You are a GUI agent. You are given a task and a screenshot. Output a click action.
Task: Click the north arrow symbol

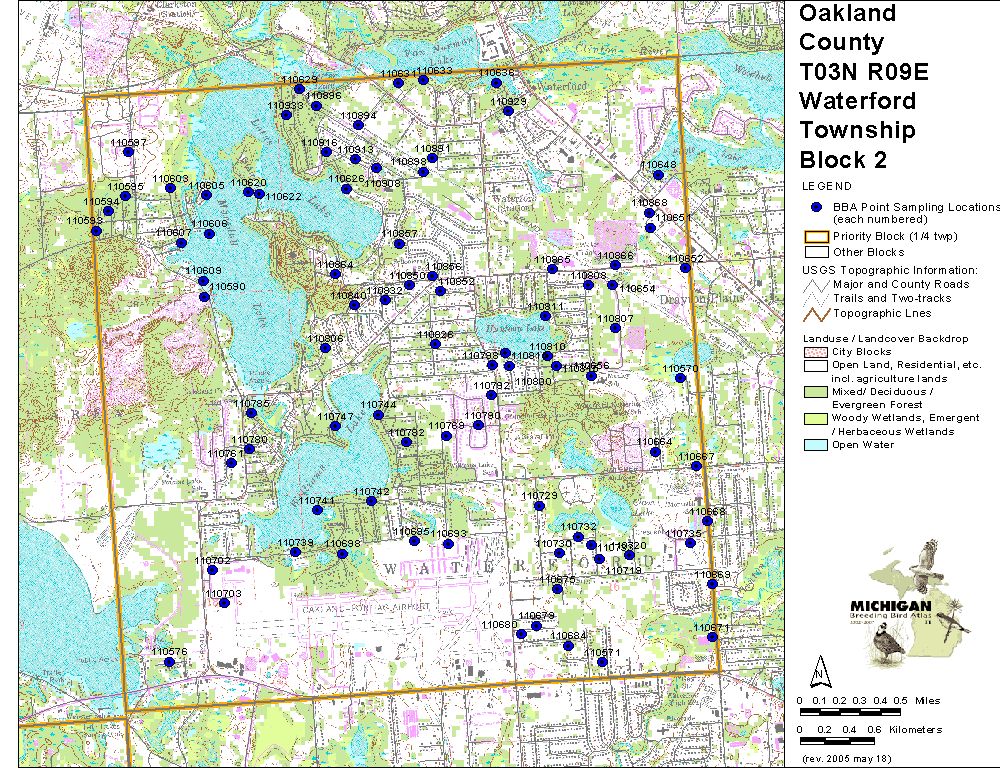[x=819, y=668]
